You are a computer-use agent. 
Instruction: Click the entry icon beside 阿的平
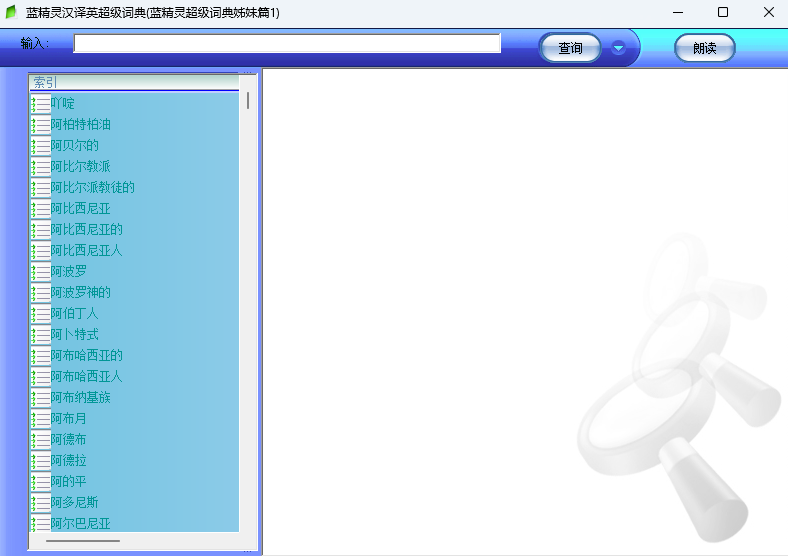pos(41,482)
